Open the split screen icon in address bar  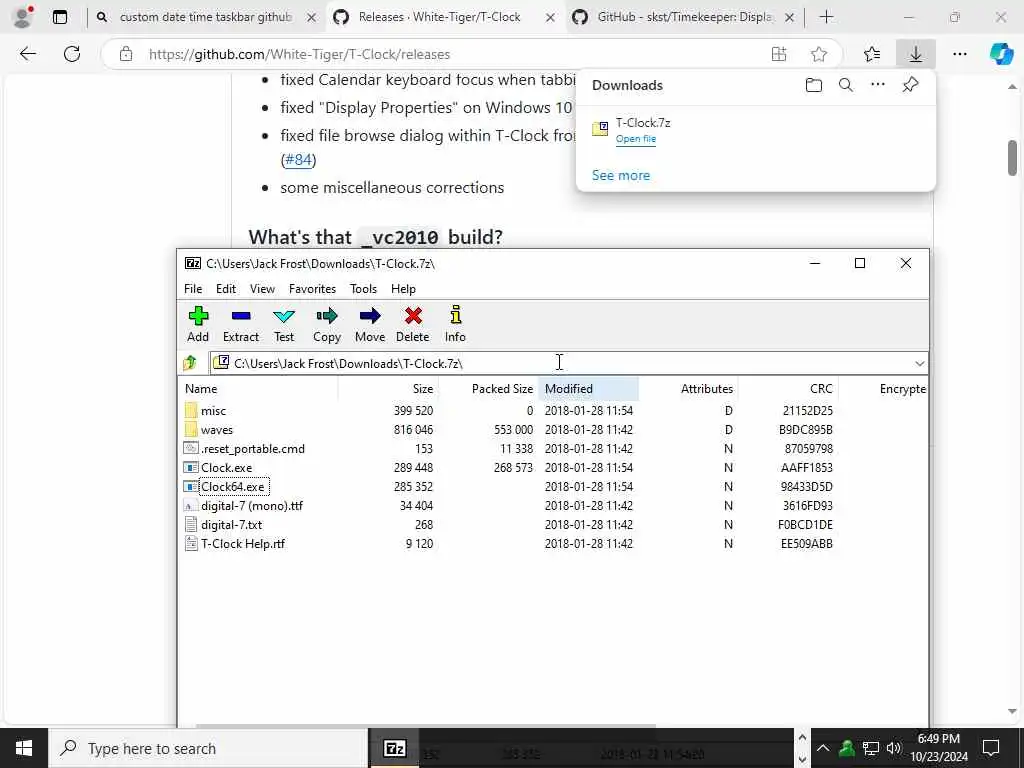pos(778,54)
